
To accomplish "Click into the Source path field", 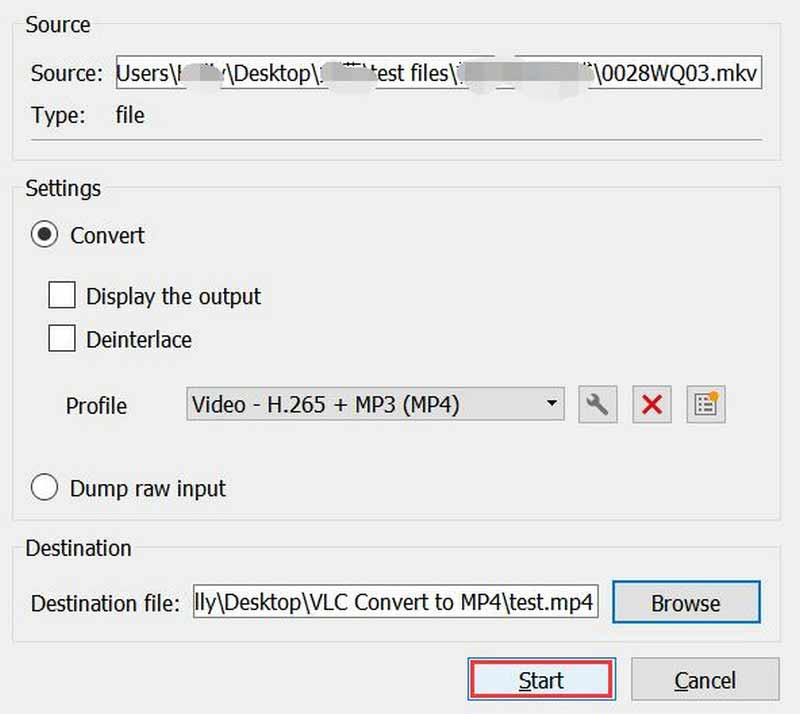I will pos(439,72).
